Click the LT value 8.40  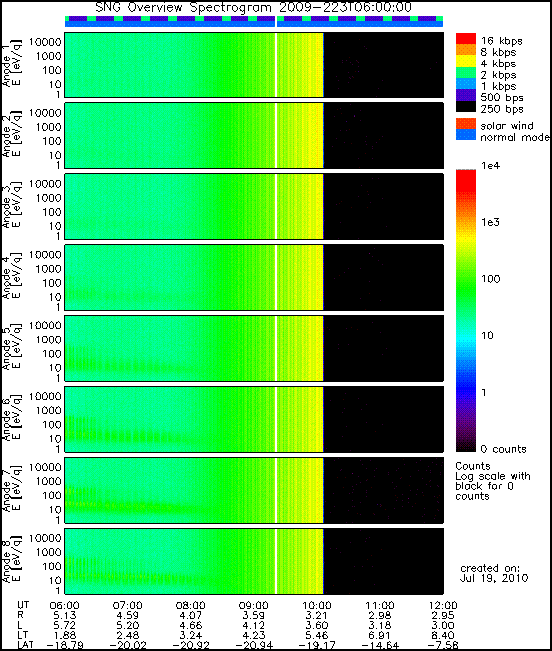(x=443, y=636)
